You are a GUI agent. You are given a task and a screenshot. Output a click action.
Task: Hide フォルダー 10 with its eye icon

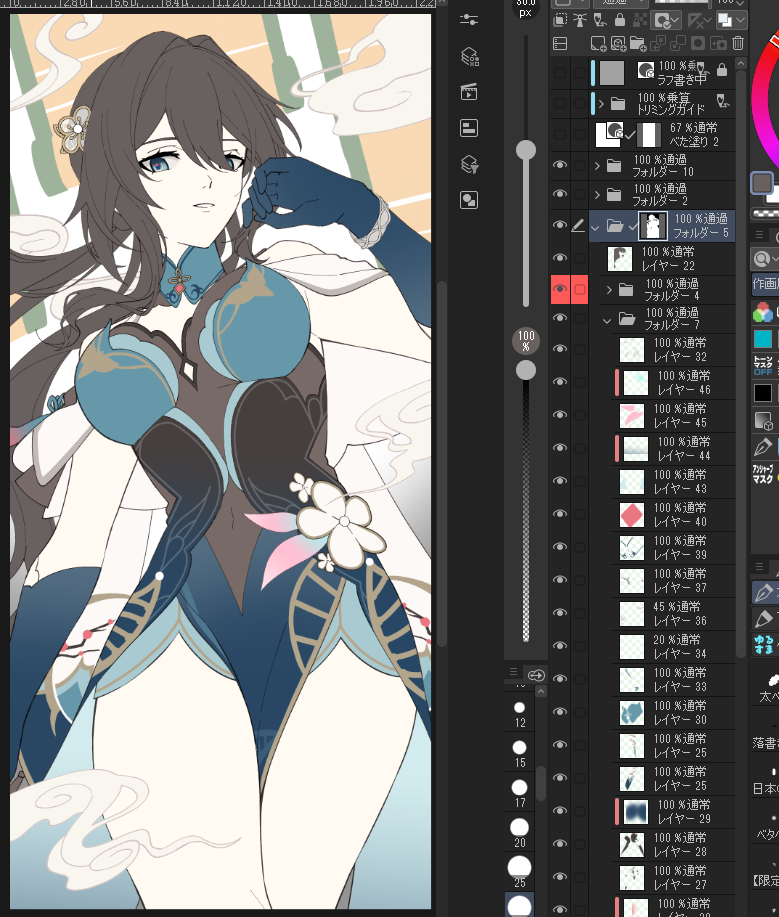pos(560,165)
